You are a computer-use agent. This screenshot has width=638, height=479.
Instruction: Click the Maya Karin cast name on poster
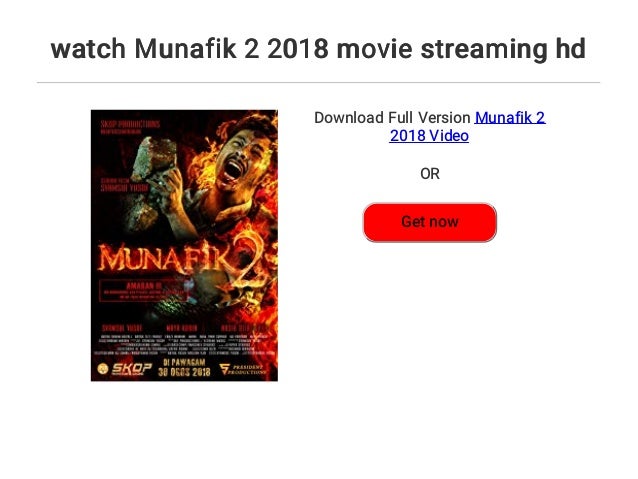181,328
